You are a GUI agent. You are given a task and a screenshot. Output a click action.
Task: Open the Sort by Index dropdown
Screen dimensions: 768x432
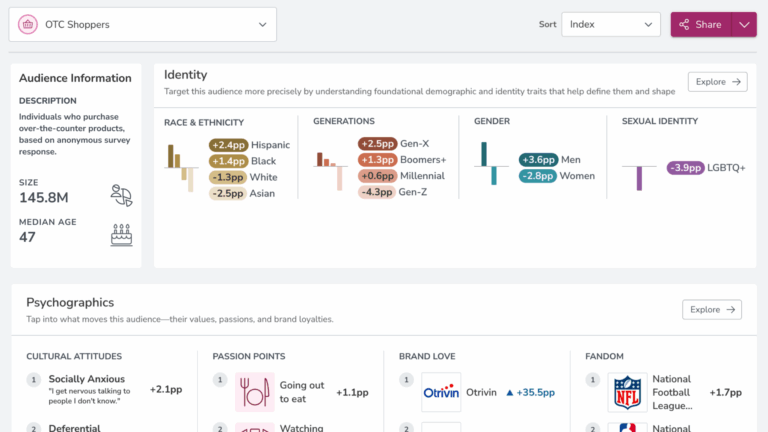tap(610, 24)
